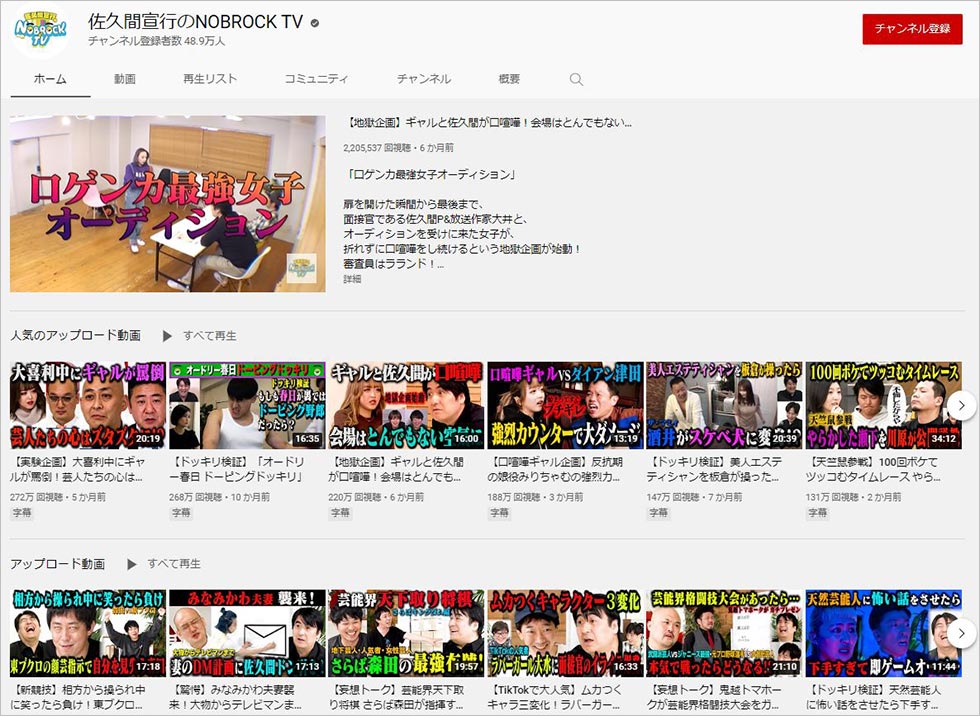
Task: Click 2,205,537 回視聴・6 か月前 view count
Action: click(399, 148)
